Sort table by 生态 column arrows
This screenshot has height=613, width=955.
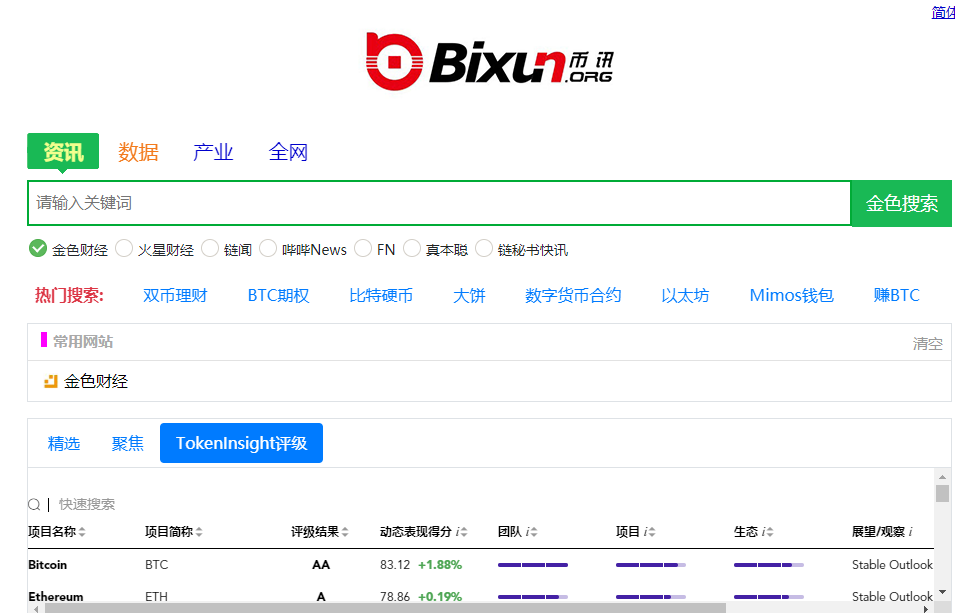click(x=770, y=532)
